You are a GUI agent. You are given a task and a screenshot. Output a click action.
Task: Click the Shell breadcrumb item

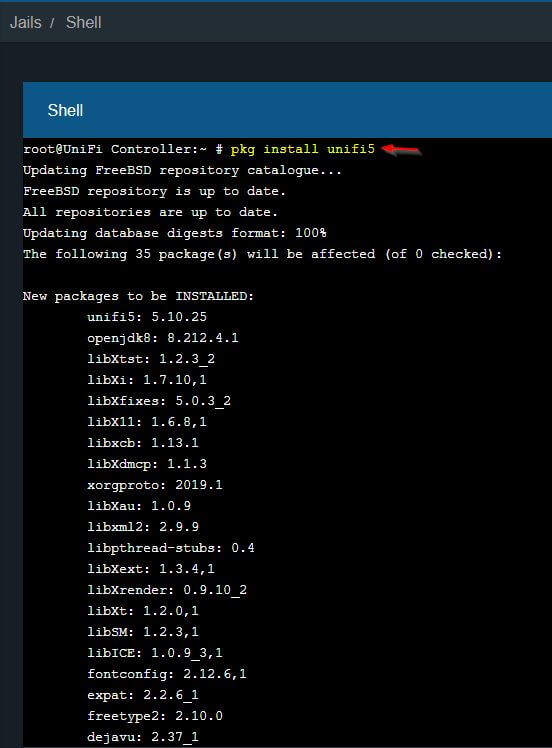83,22
